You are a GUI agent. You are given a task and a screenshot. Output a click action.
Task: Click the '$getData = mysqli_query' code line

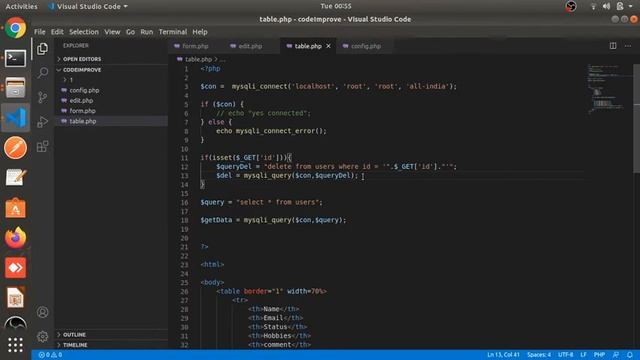tap(273, 220)
